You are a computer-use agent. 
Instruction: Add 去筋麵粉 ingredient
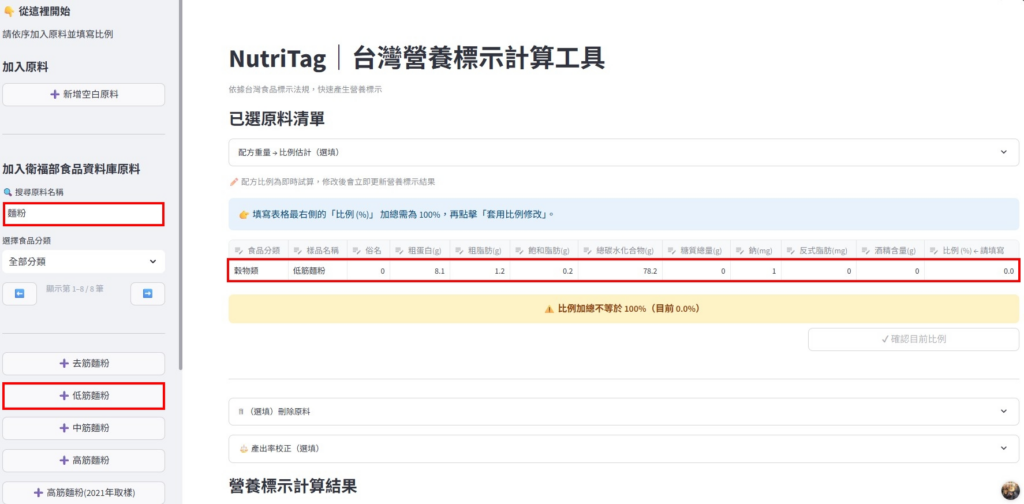84,364
